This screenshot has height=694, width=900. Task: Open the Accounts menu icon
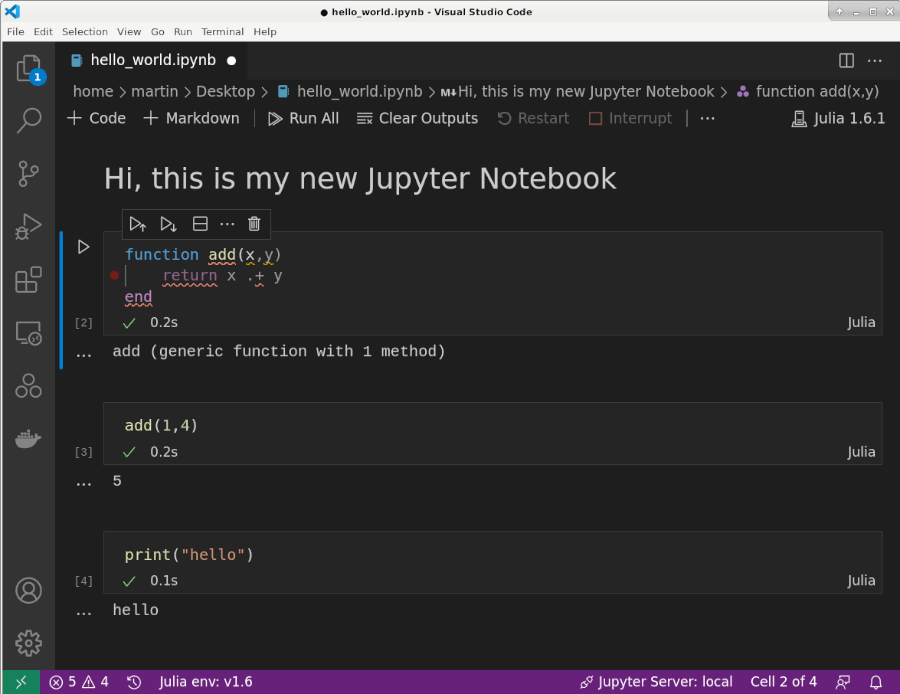click(29, 591)
